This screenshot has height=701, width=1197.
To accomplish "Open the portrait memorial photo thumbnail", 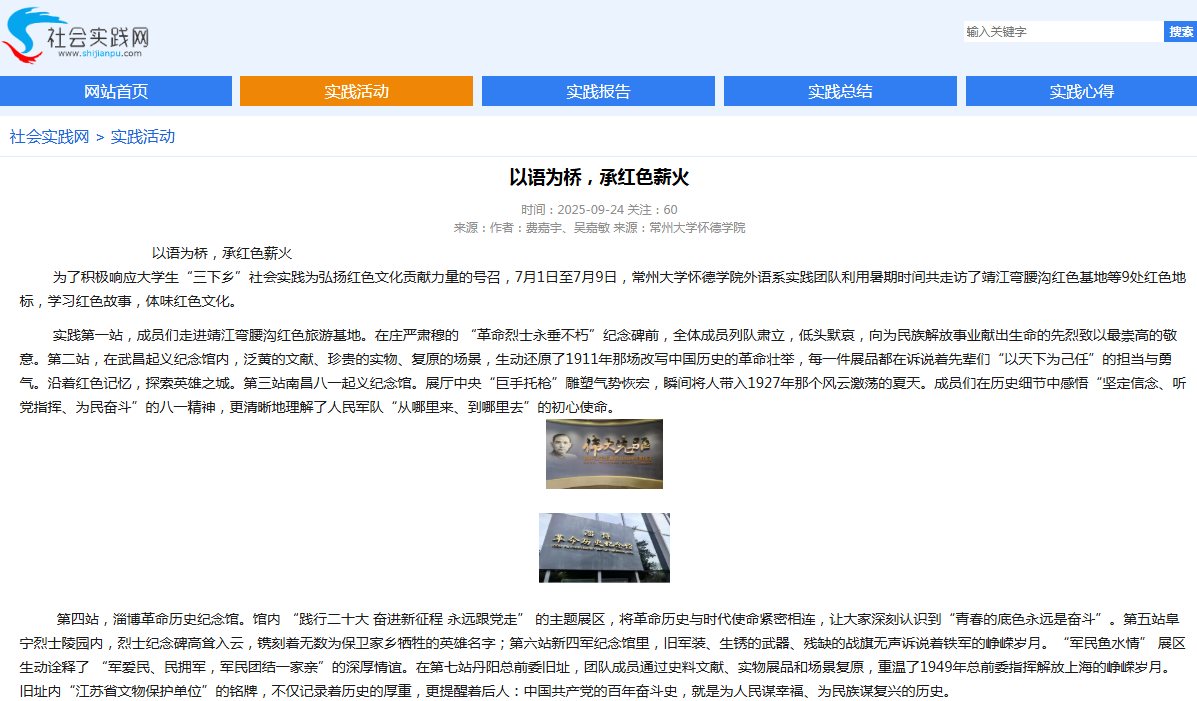I will [604, 454].
